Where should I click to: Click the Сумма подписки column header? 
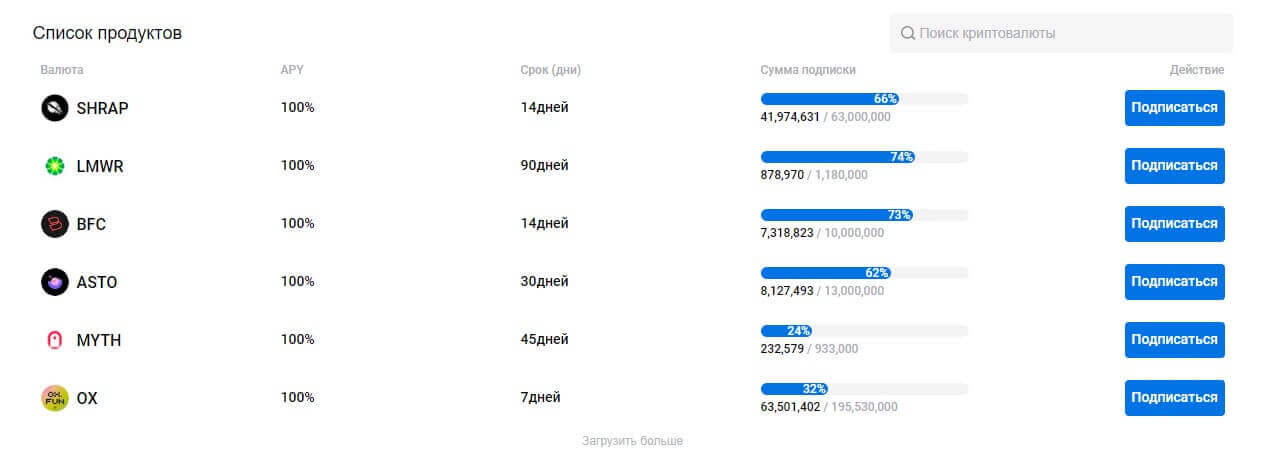click(x=807, y=70)
